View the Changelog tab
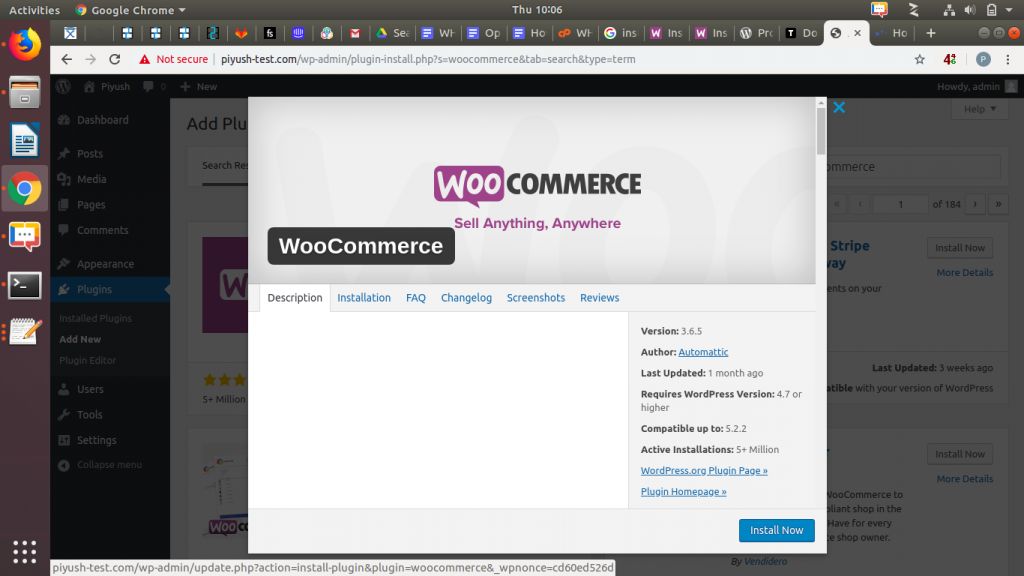1024x576 pixels. [x=466, y=298]
